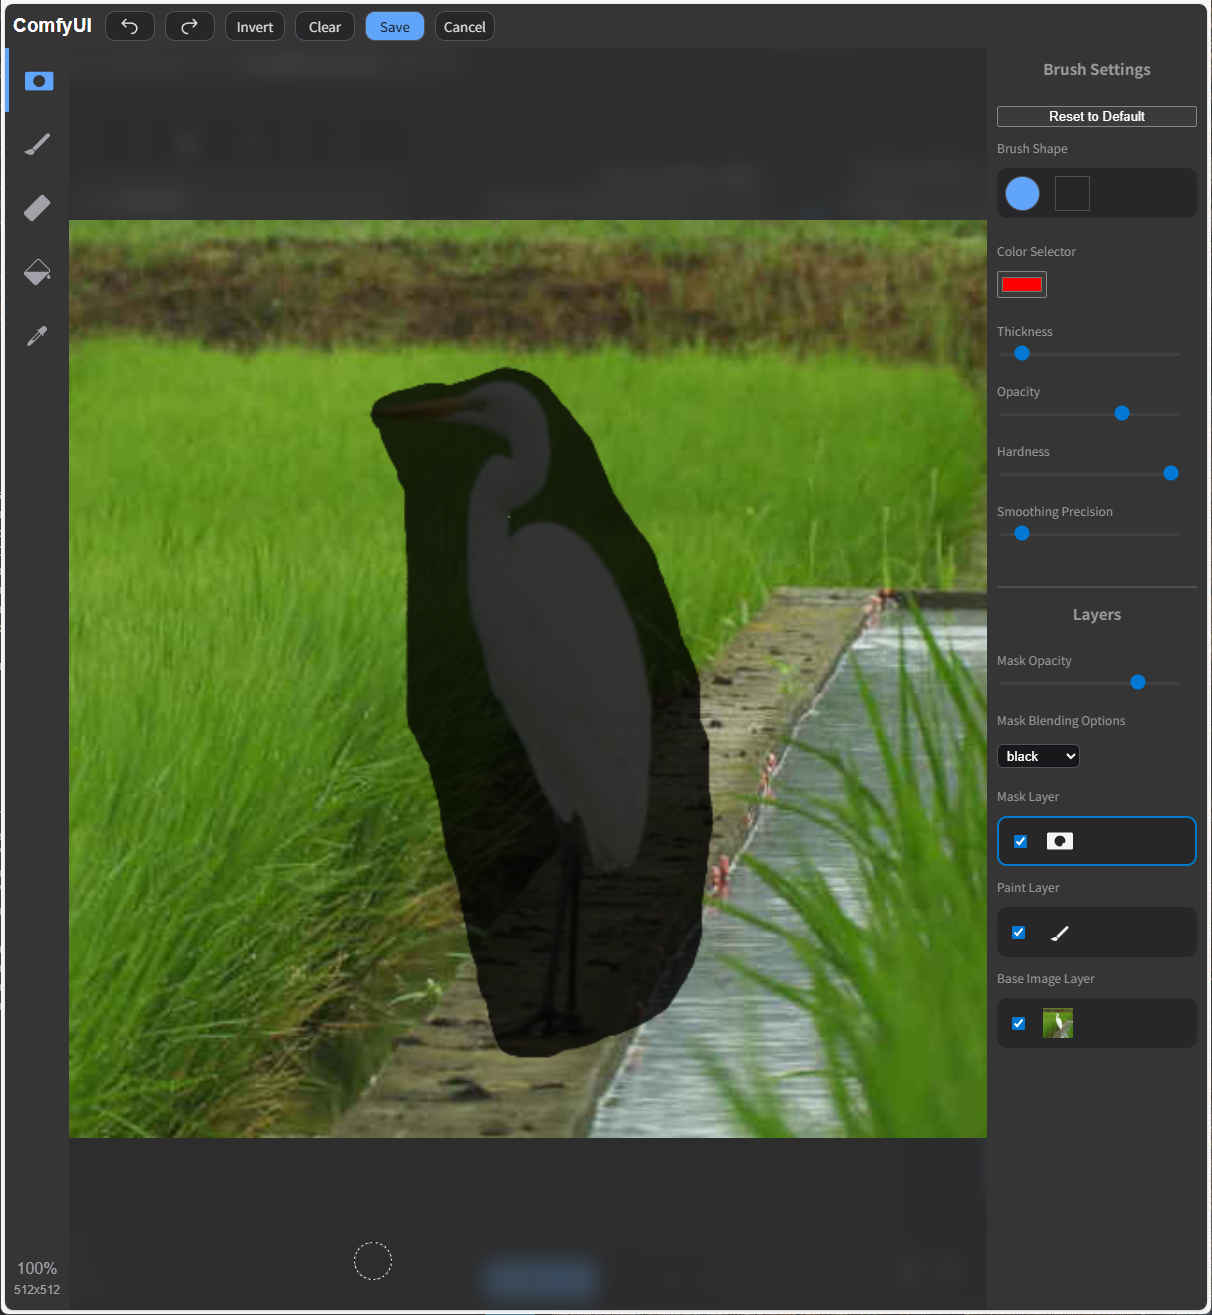
Task: Toggle Mask Layer visibility checkbox
Action: coord(1020,841)
